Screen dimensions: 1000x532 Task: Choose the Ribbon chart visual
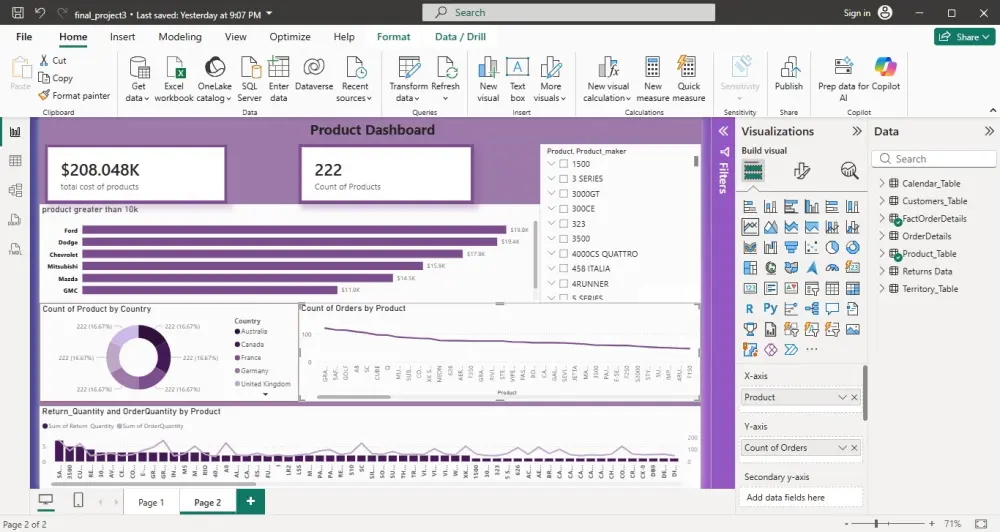[x=750, y=248]
